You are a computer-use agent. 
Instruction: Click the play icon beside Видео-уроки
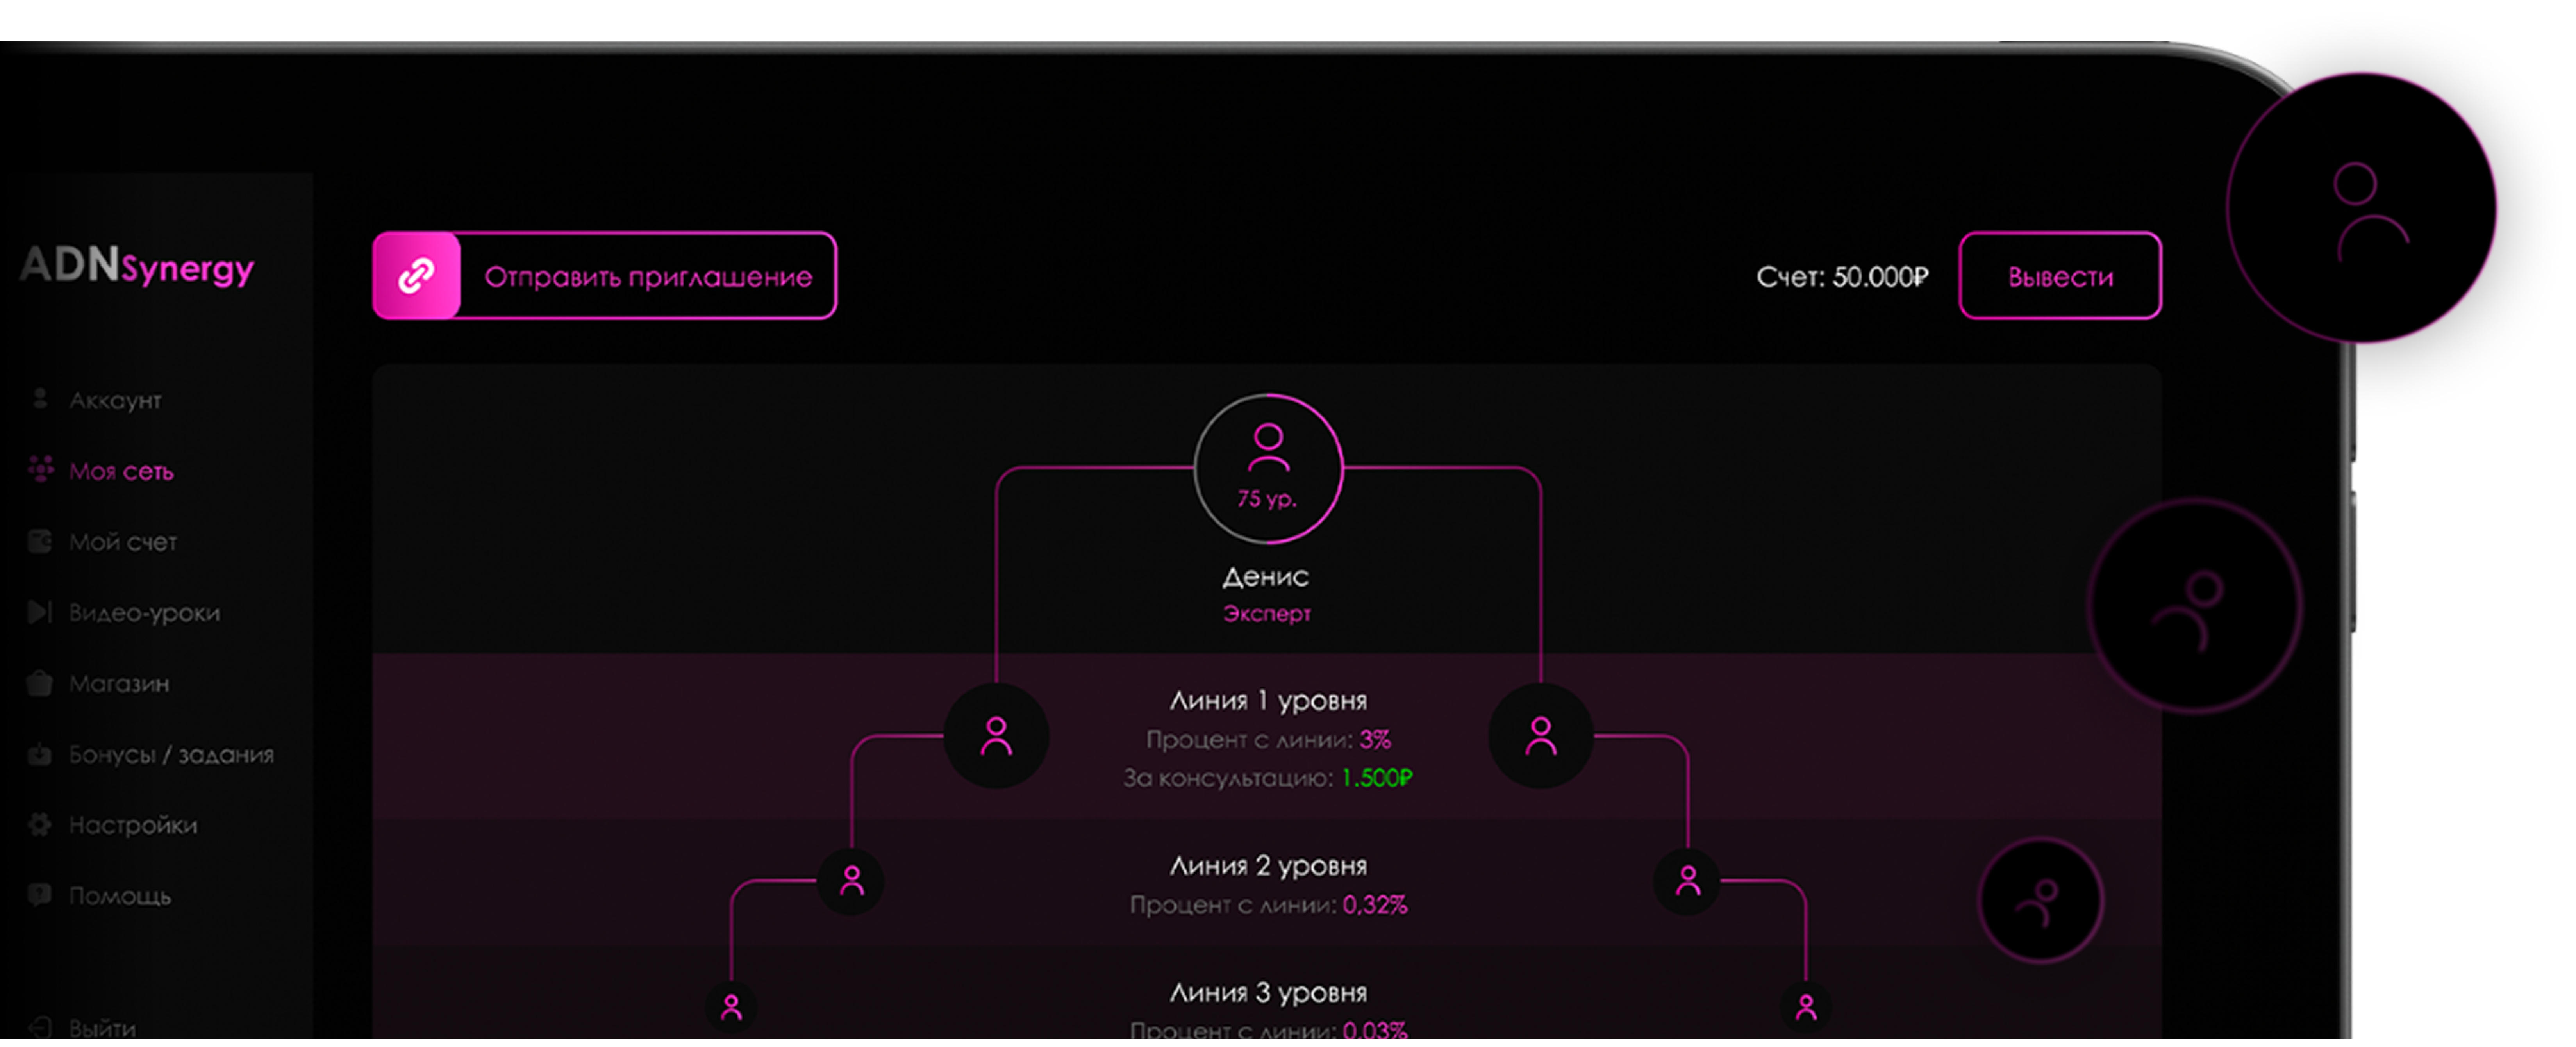40,612
